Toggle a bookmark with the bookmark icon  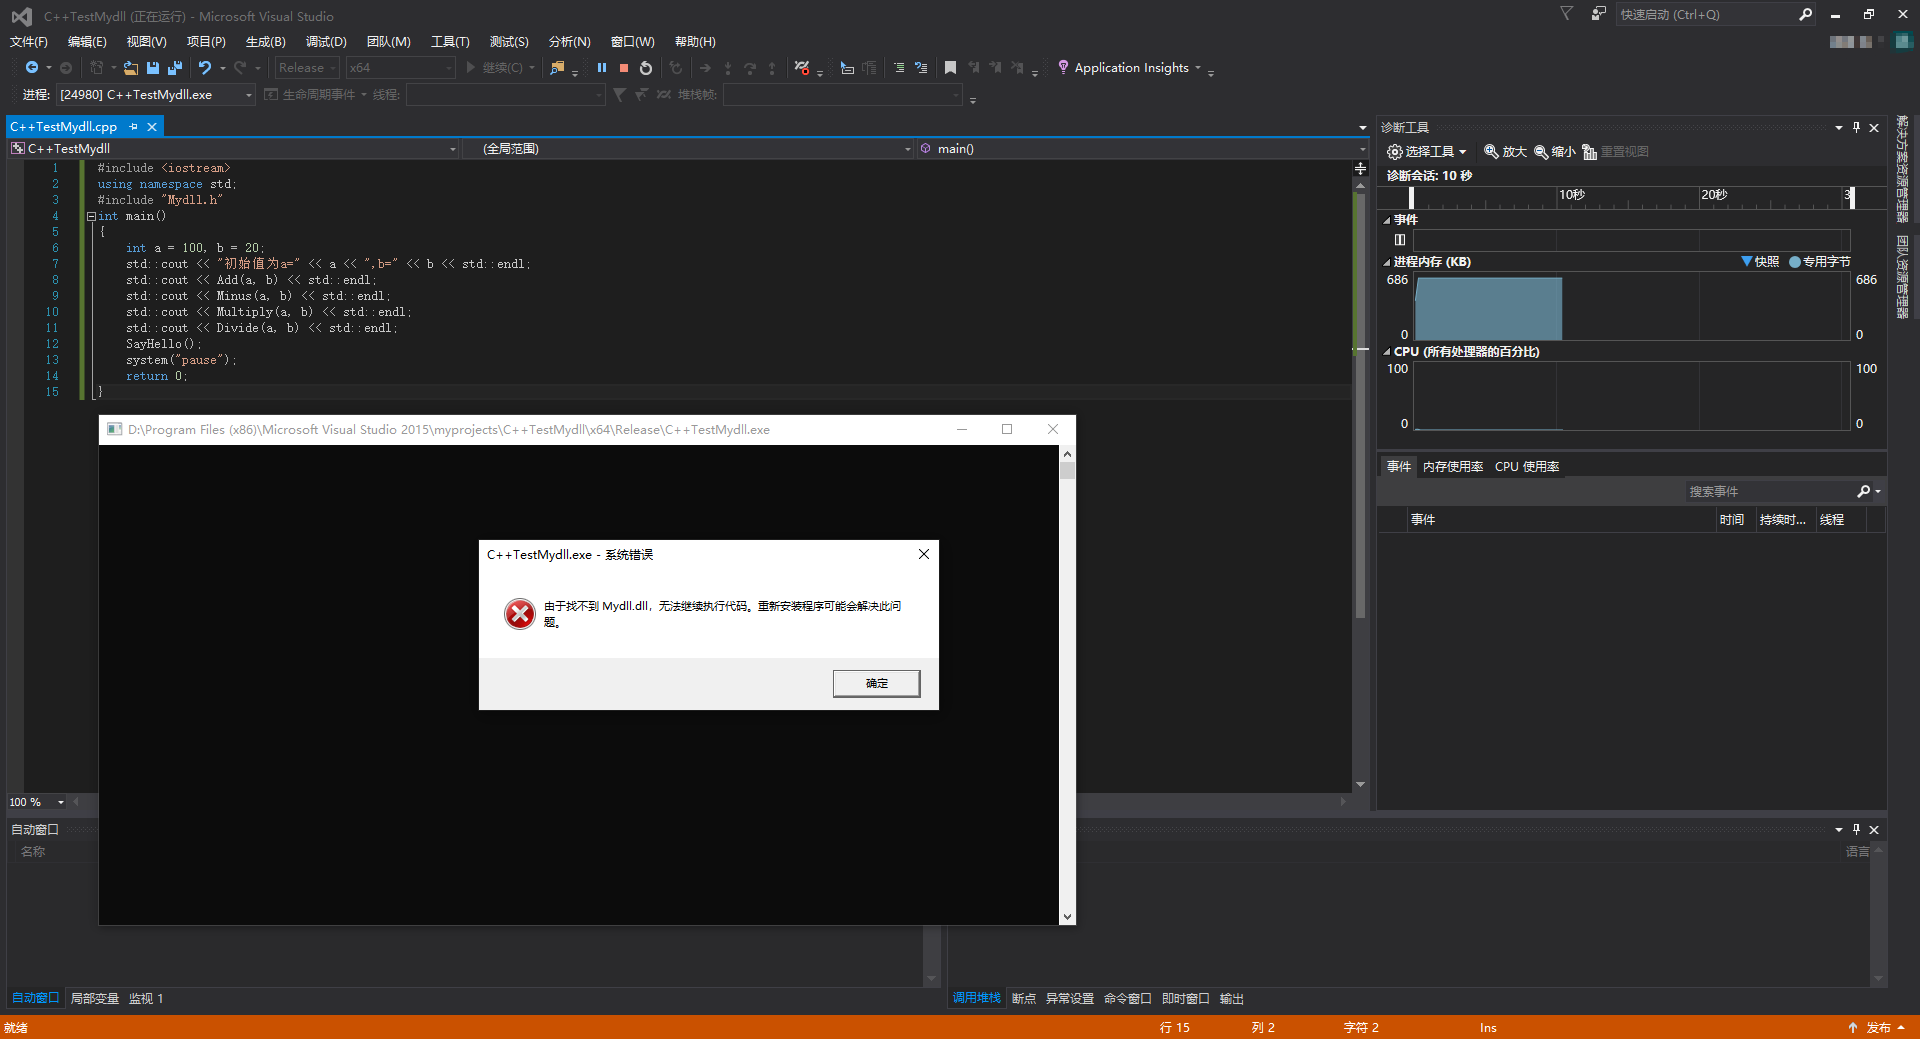click(949, 68)
